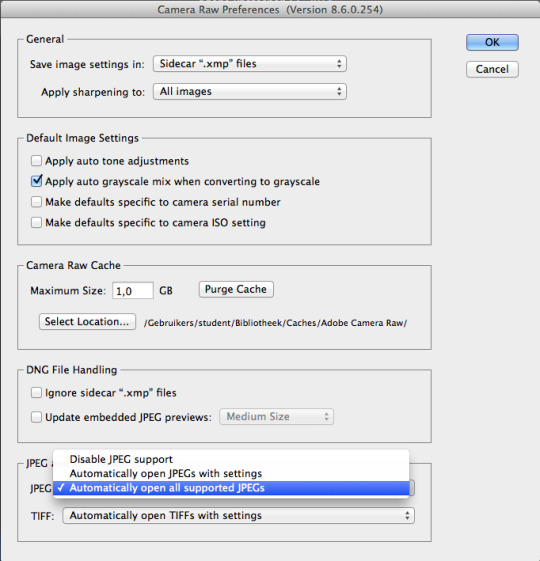
Task: Click the Camera Raw Preferences title bar text
Action: point(270,10)
